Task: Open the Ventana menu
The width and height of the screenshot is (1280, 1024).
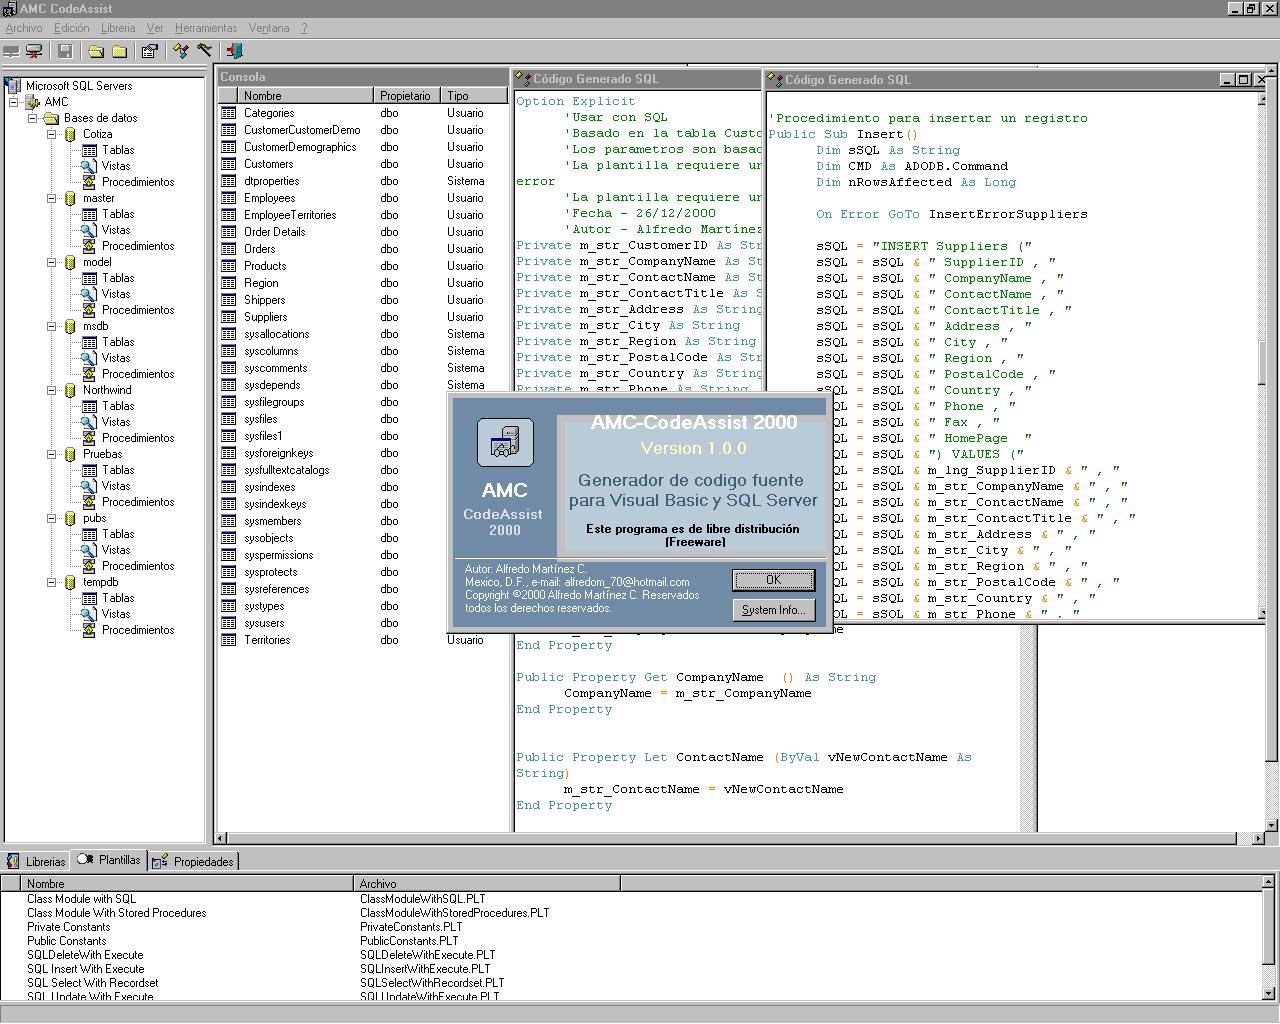Action: (269, 28)
